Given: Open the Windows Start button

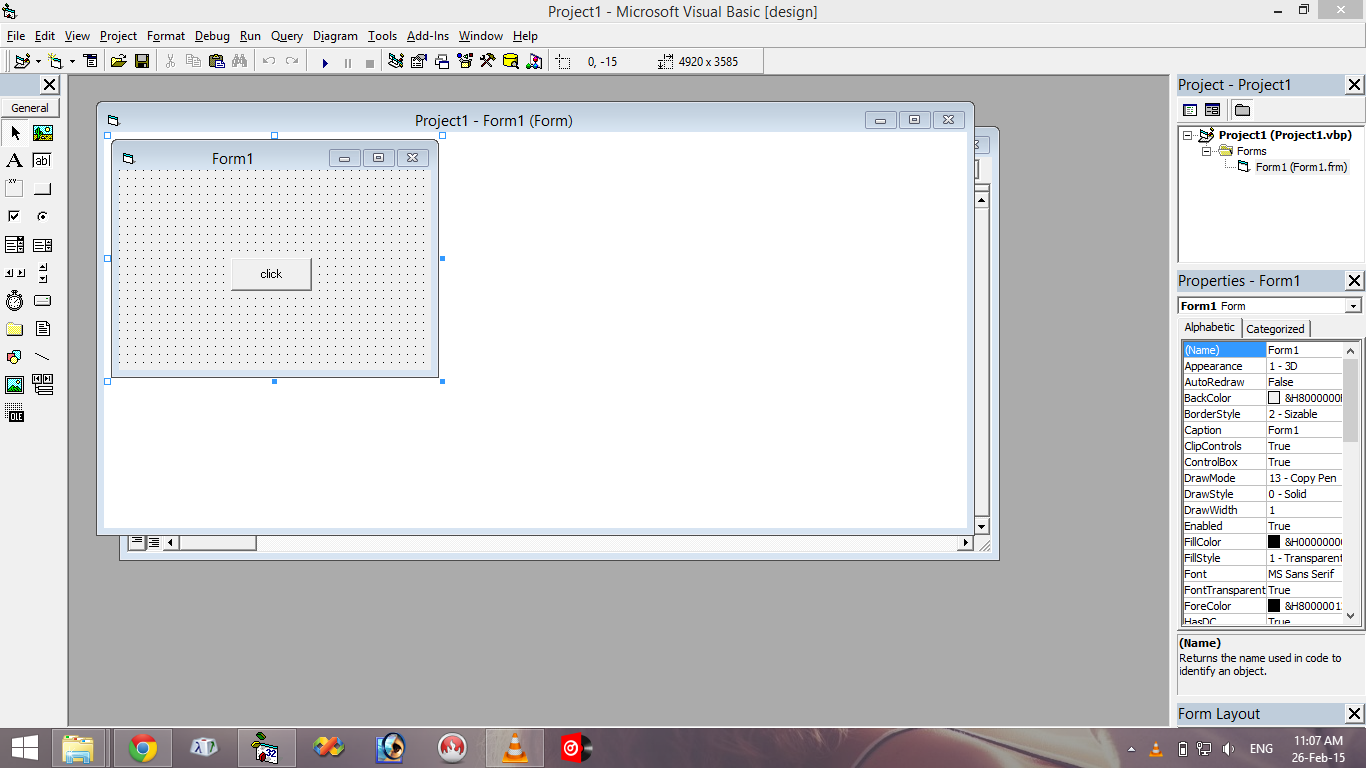Looking at the screenshot, I should pos(25,748).
